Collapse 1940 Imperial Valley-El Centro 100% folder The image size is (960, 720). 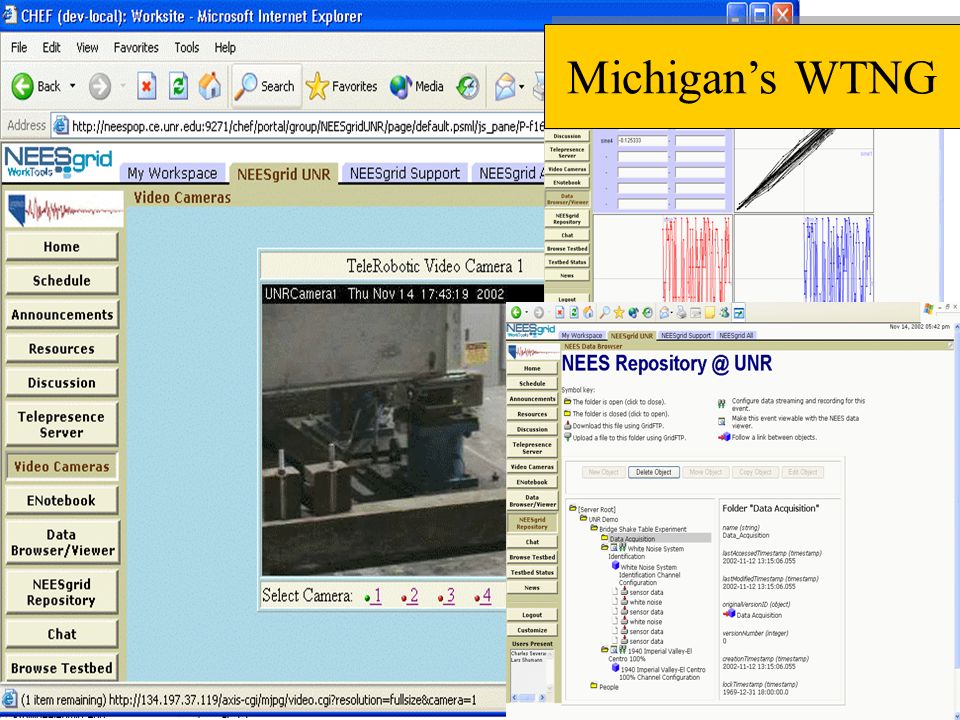click(604, 650)
